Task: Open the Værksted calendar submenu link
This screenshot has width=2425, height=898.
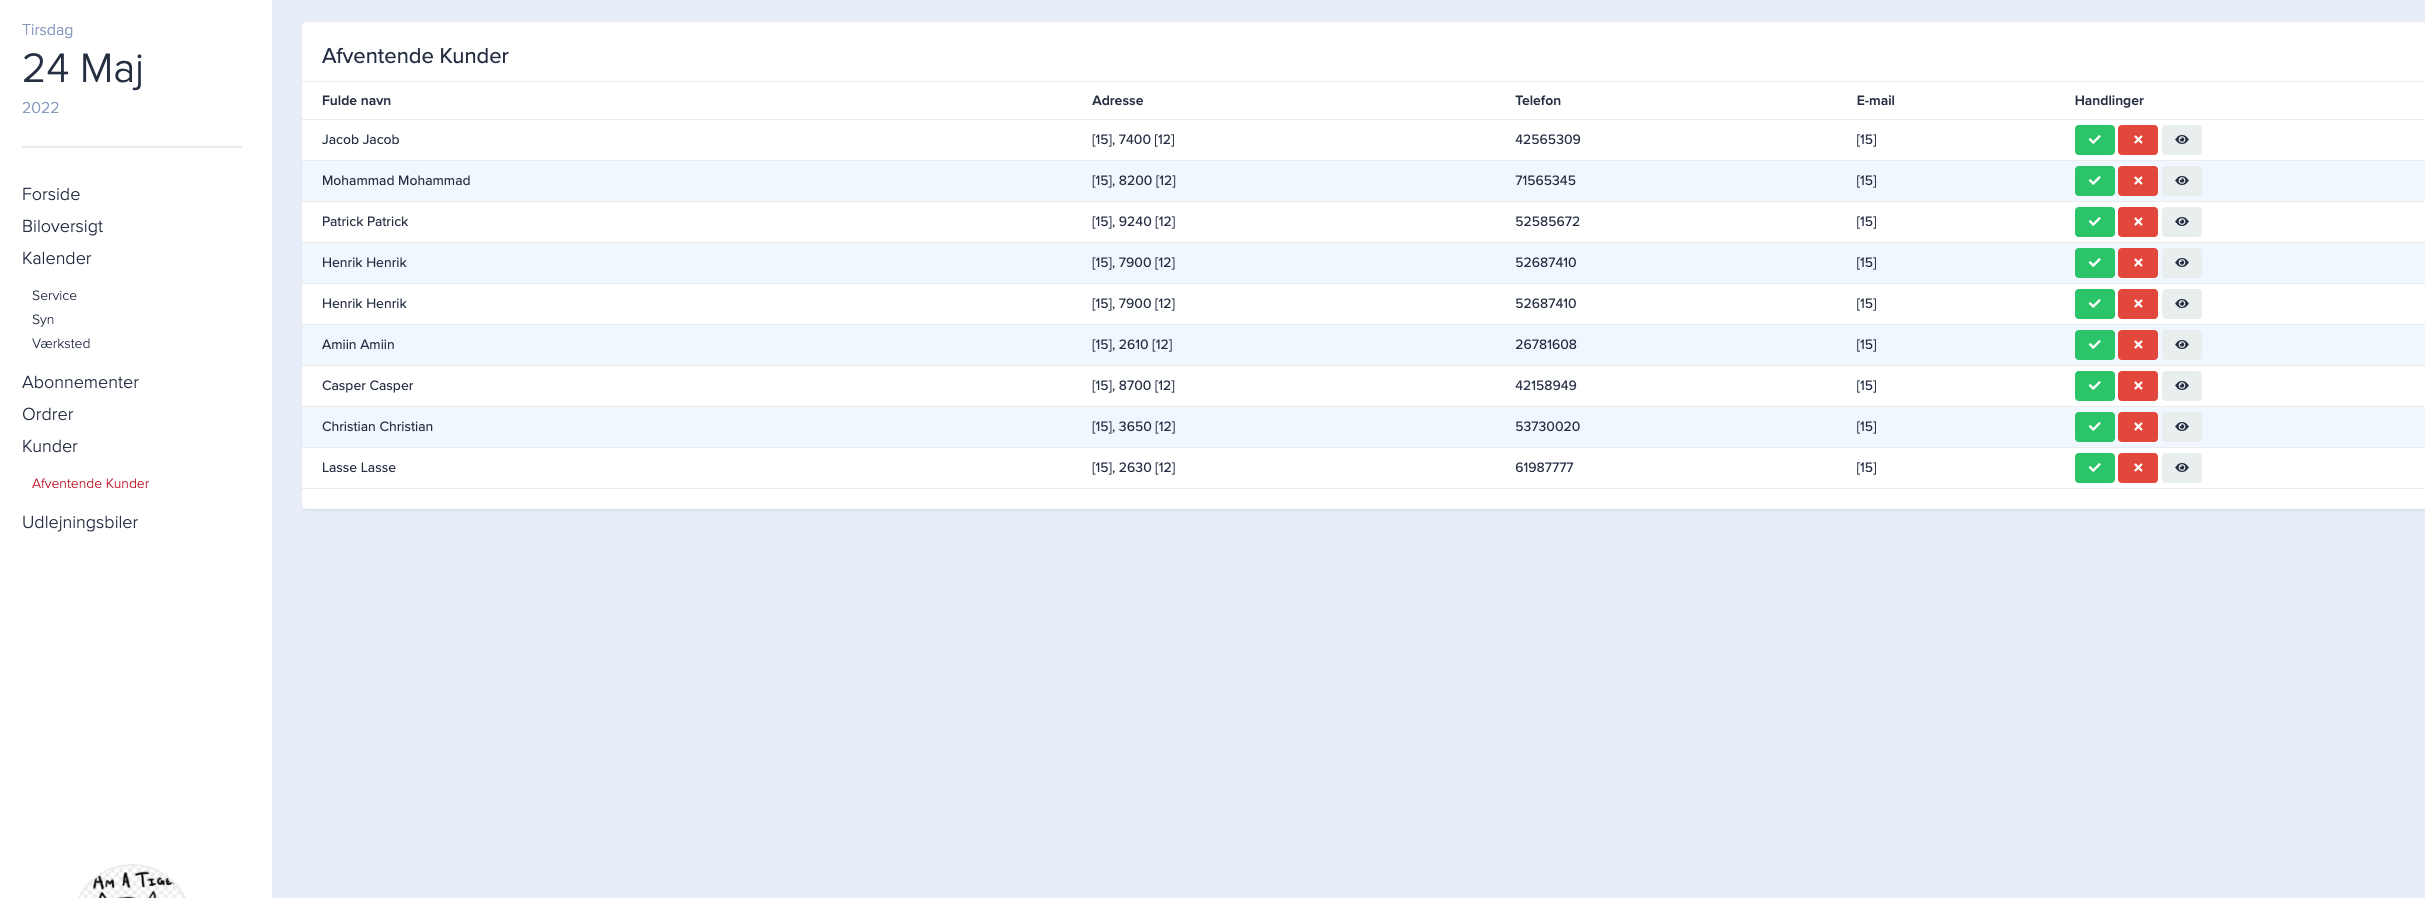Action: click(61, 343)
